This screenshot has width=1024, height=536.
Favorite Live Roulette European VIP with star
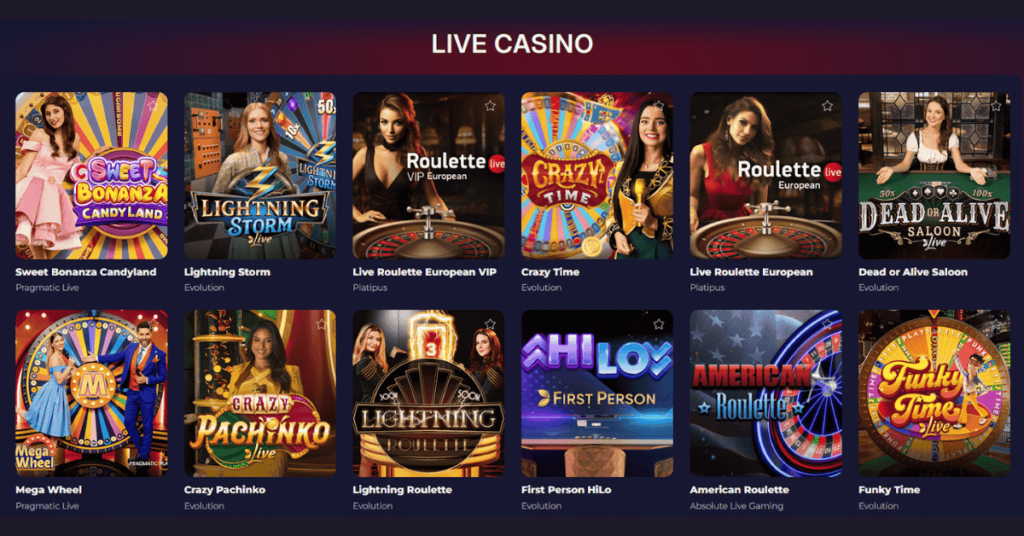[490, 106]
